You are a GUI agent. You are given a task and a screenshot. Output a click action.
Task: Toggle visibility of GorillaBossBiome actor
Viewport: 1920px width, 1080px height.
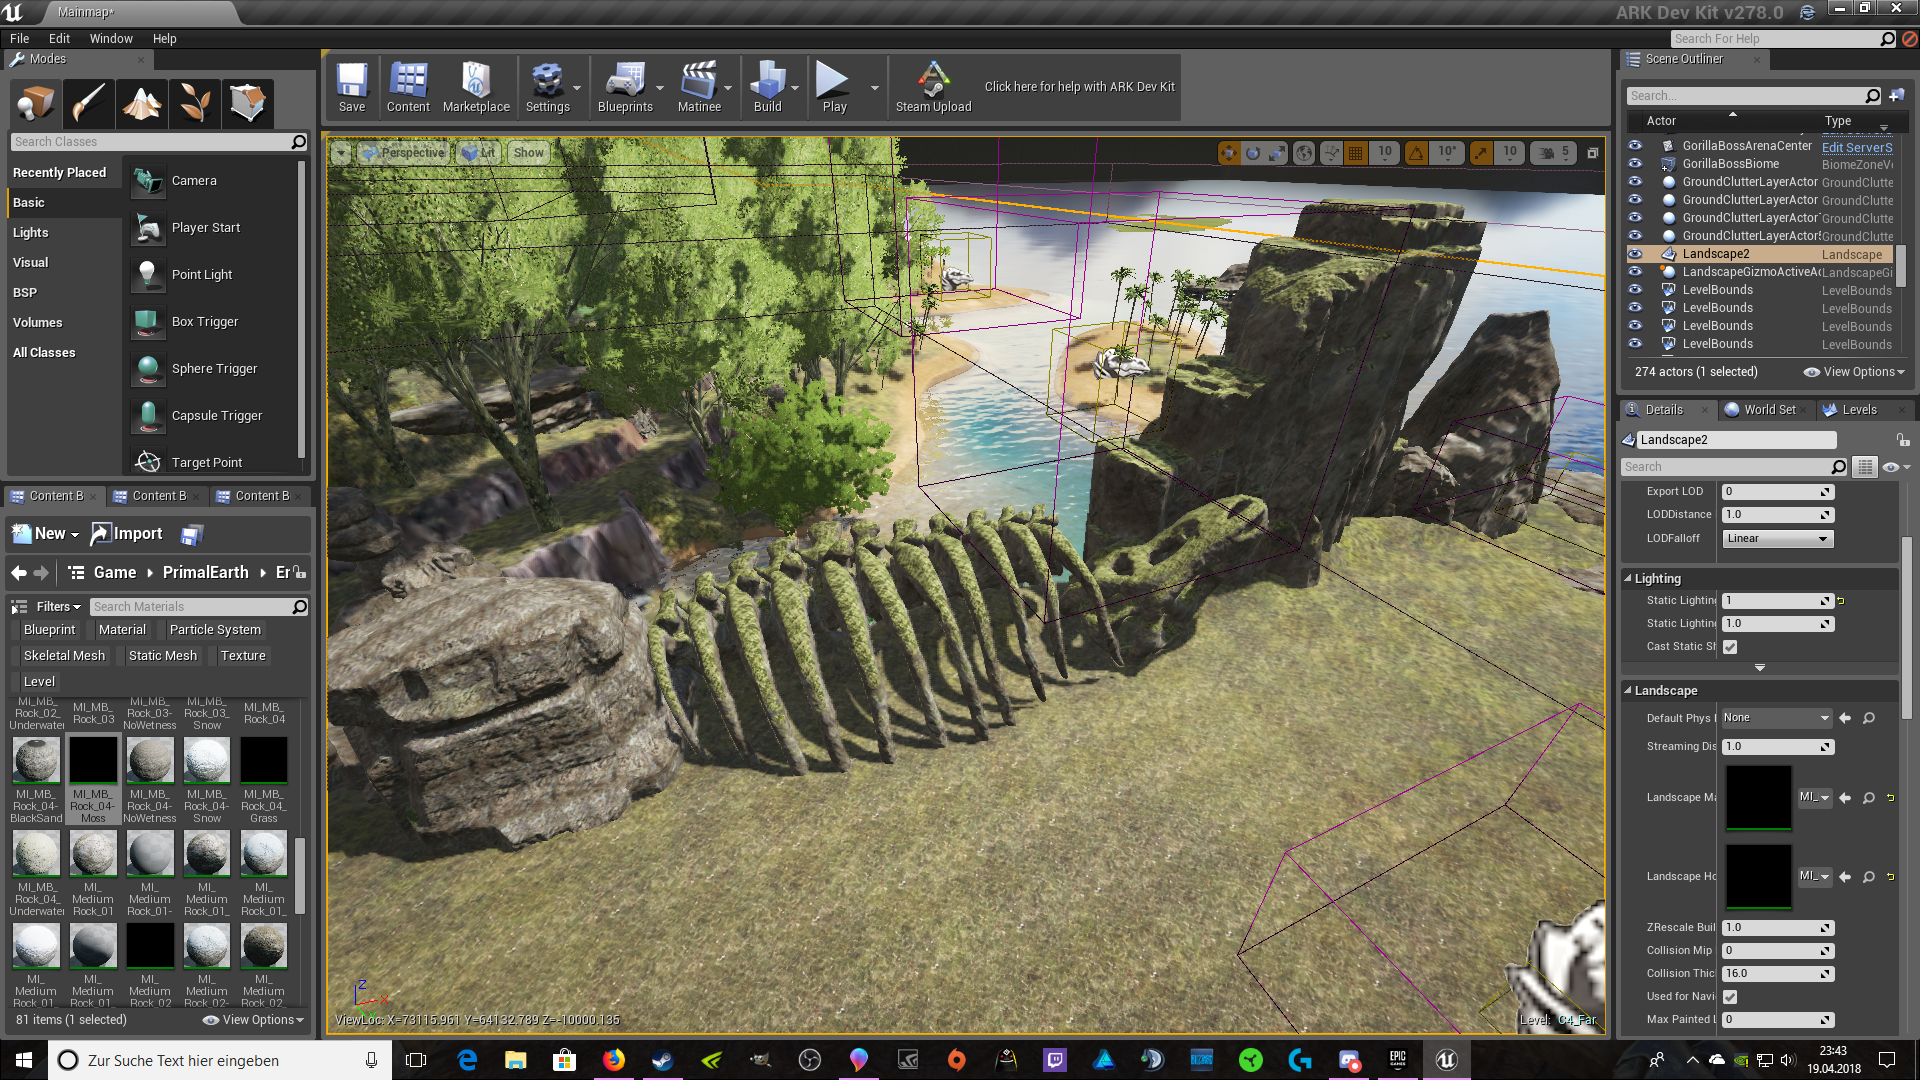click(x=1635, y=164)
